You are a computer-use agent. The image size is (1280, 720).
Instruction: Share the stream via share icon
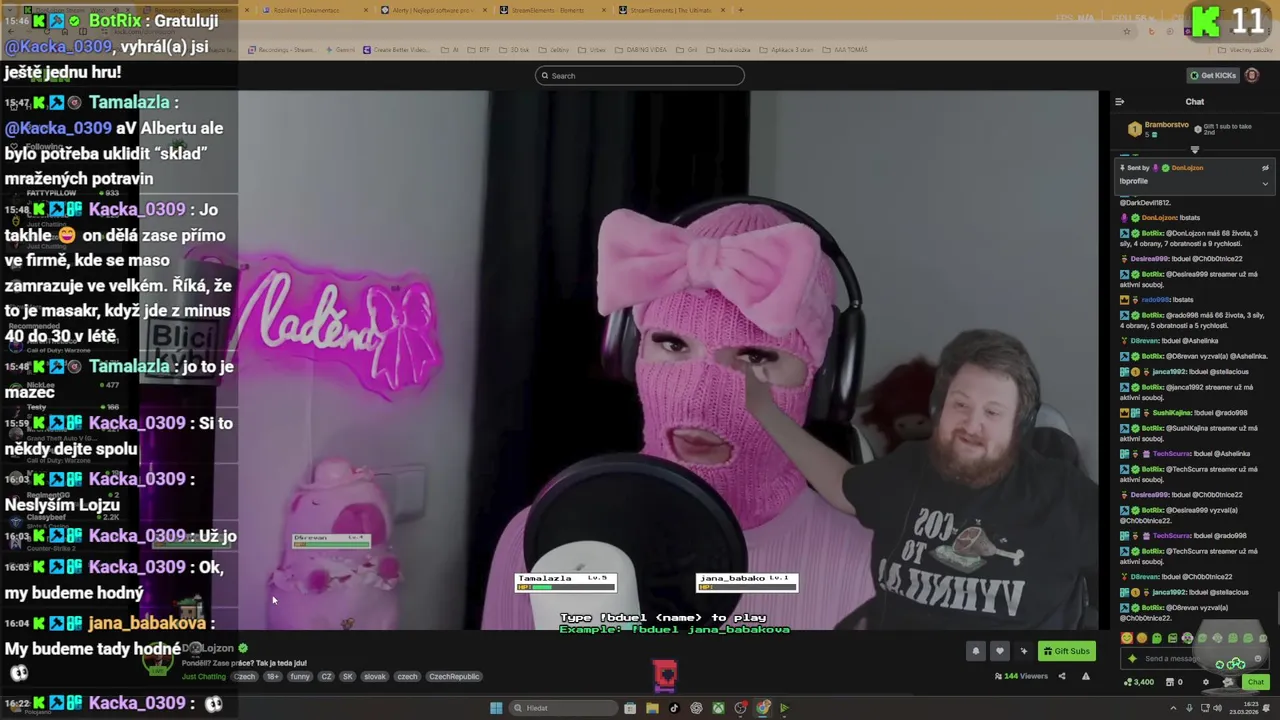1062,676
